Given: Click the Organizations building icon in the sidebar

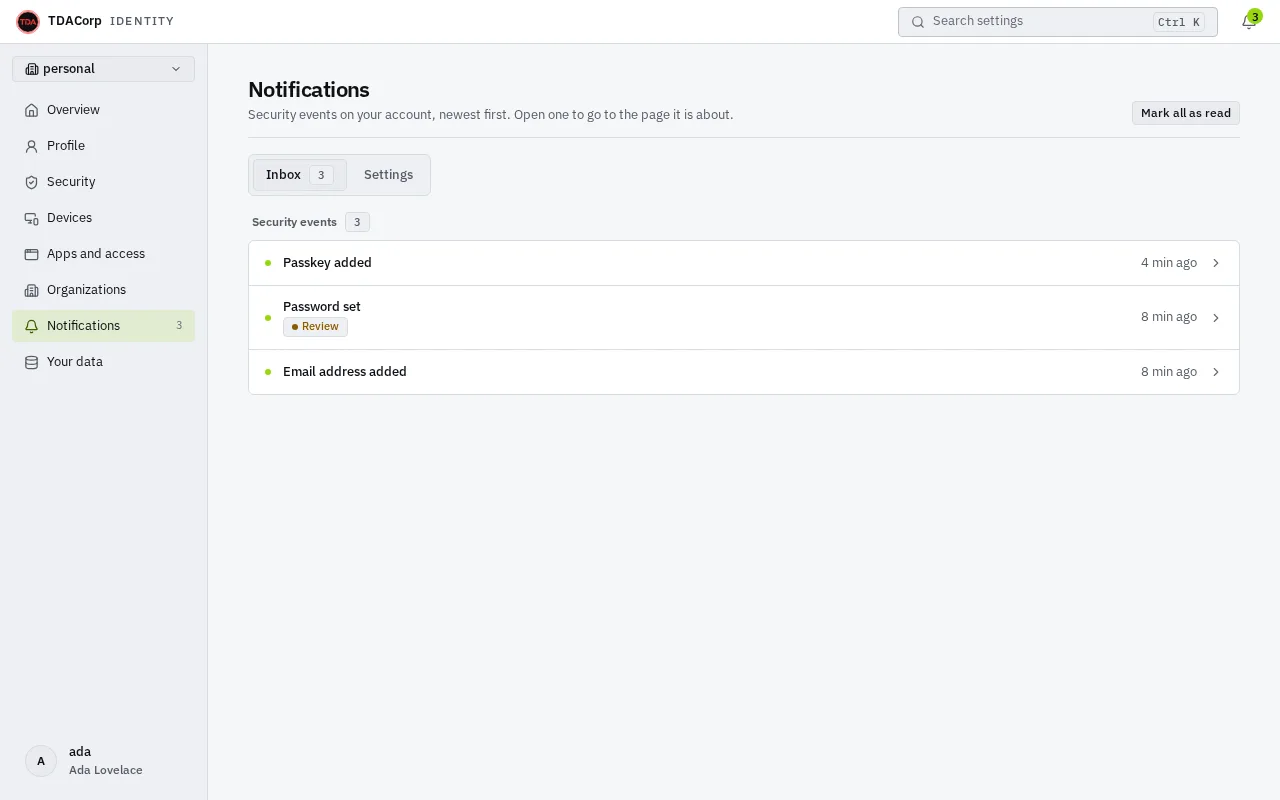Looking at the screenshot, I should click(x=31, y=290).
